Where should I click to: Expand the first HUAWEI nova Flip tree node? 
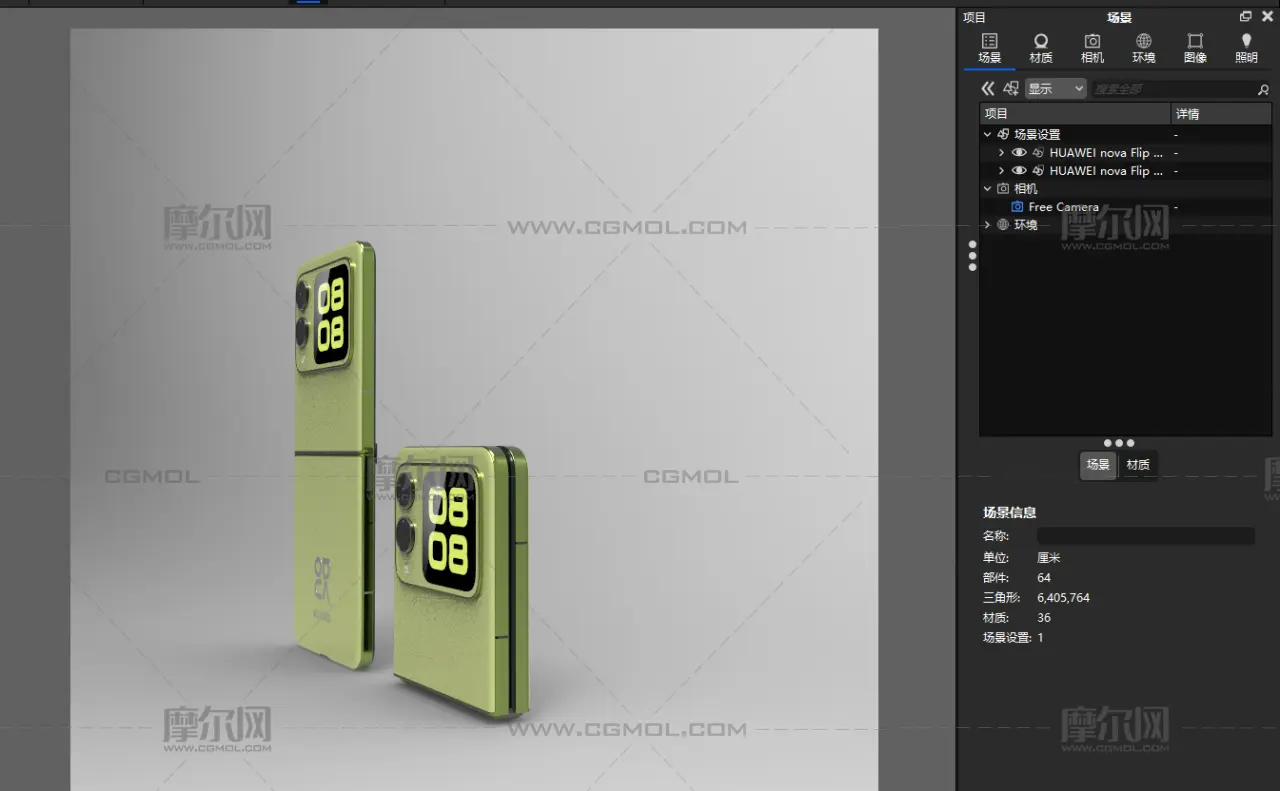[x=1001, y=153]
